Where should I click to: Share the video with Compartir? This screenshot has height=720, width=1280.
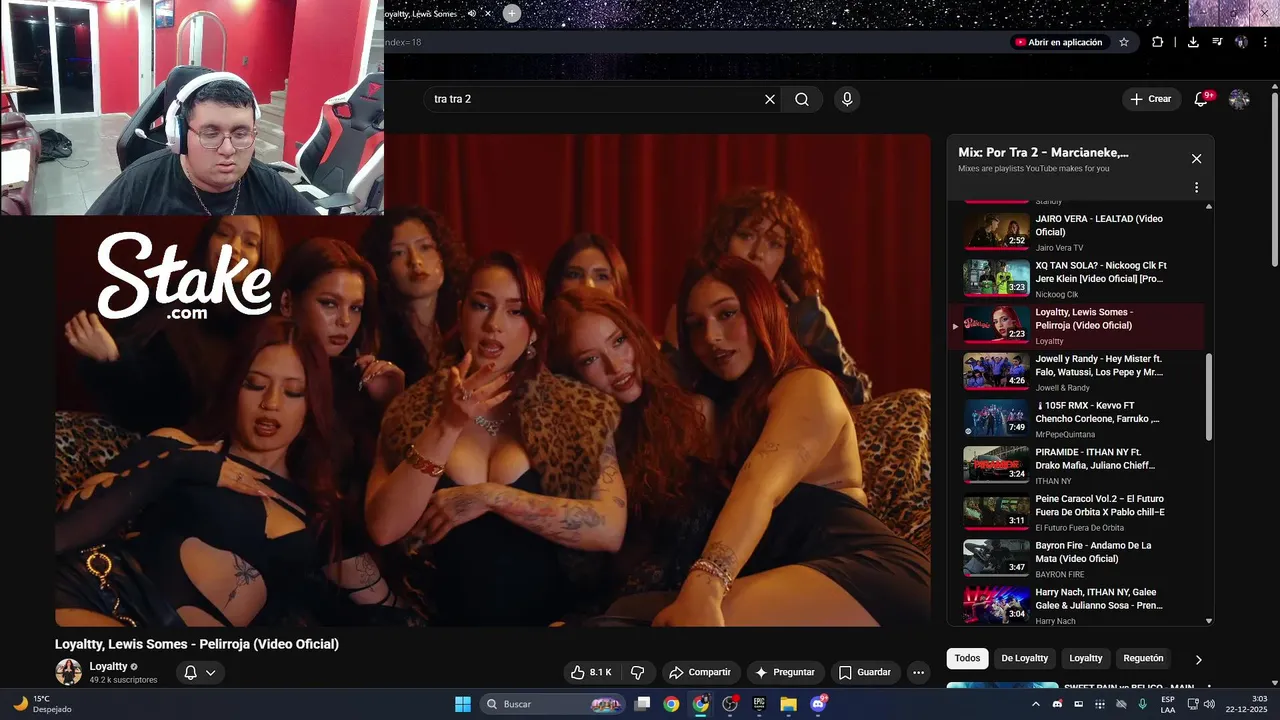click(x=700, y=672)
